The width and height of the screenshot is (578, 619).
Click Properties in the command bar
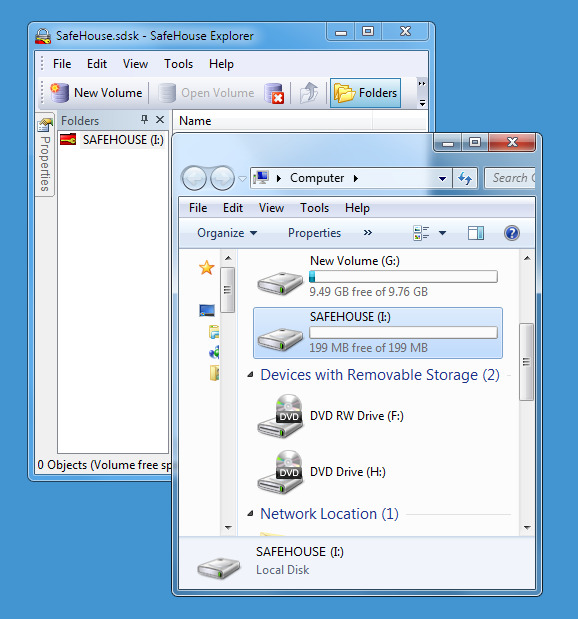pos(314,233)
